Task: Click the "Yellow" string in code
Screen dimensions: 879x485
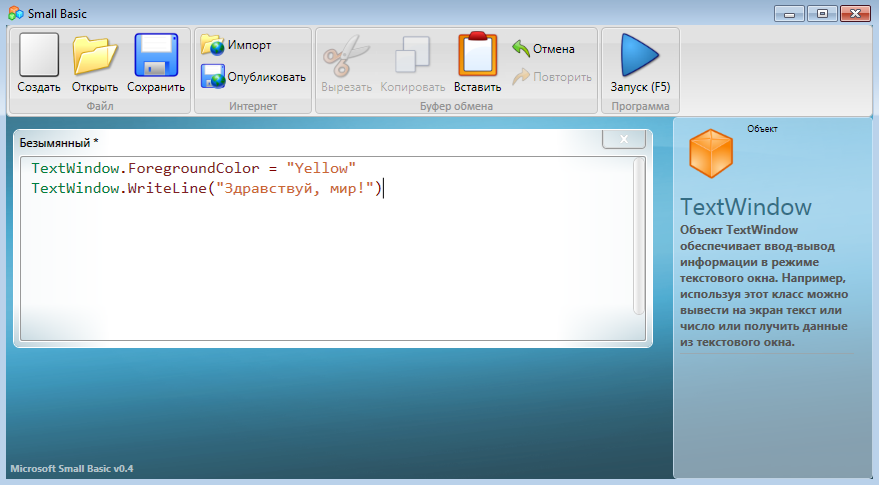Action: [x=321, y=168]
